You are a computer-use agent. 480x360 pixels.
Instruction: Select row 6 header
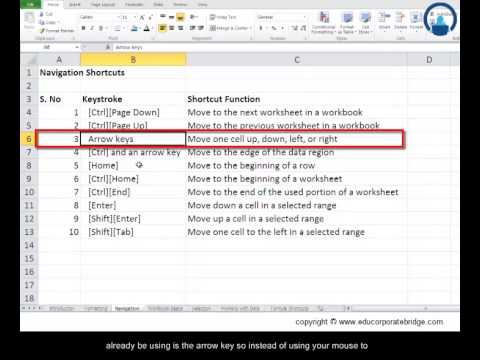[29, 139]
